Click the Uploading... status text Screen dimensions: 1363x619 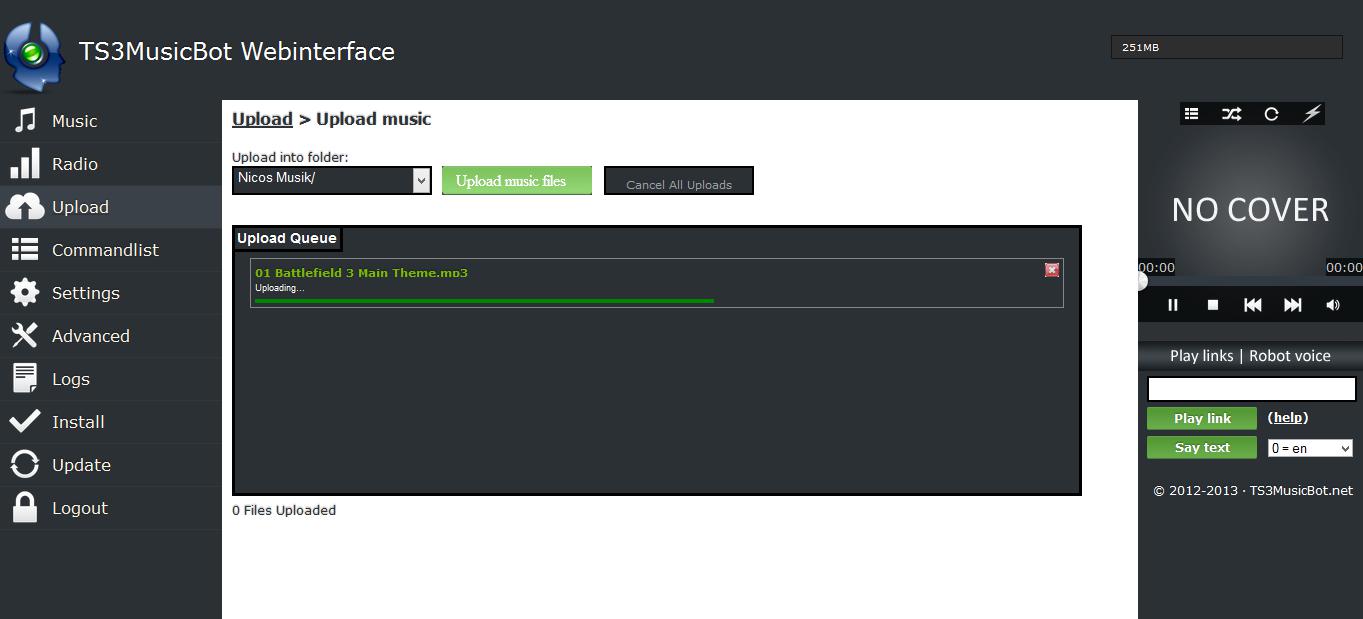point(280,288)
